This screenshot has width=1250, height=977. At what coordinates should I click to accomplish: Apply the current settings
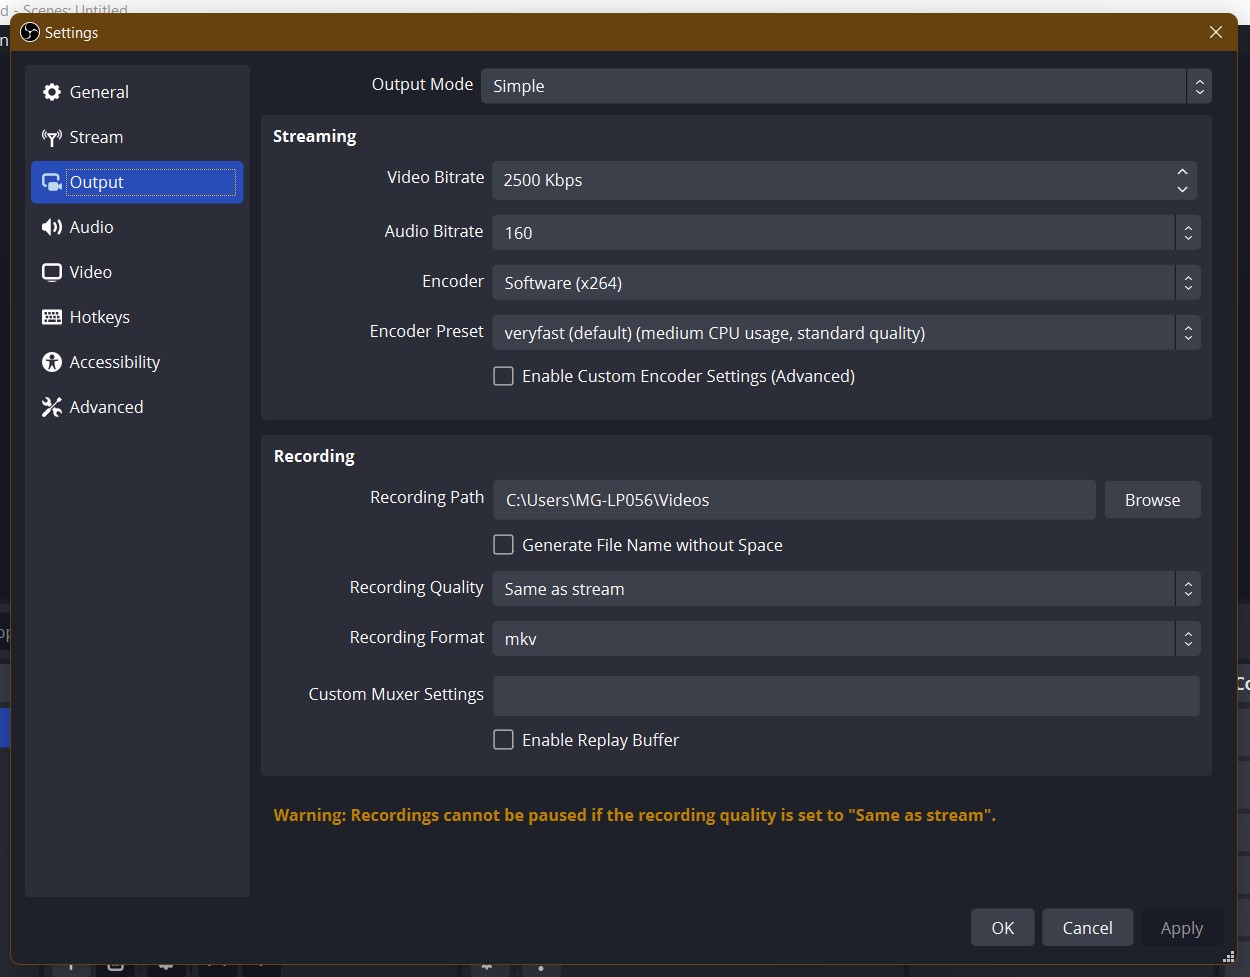coord(1181,927)
